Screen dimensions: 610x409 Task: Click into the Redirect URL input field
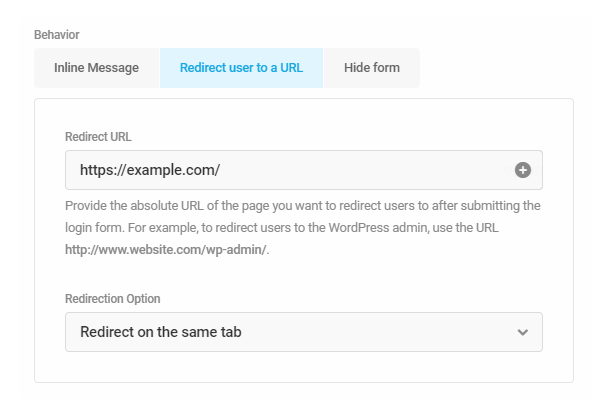coord(304,170)
